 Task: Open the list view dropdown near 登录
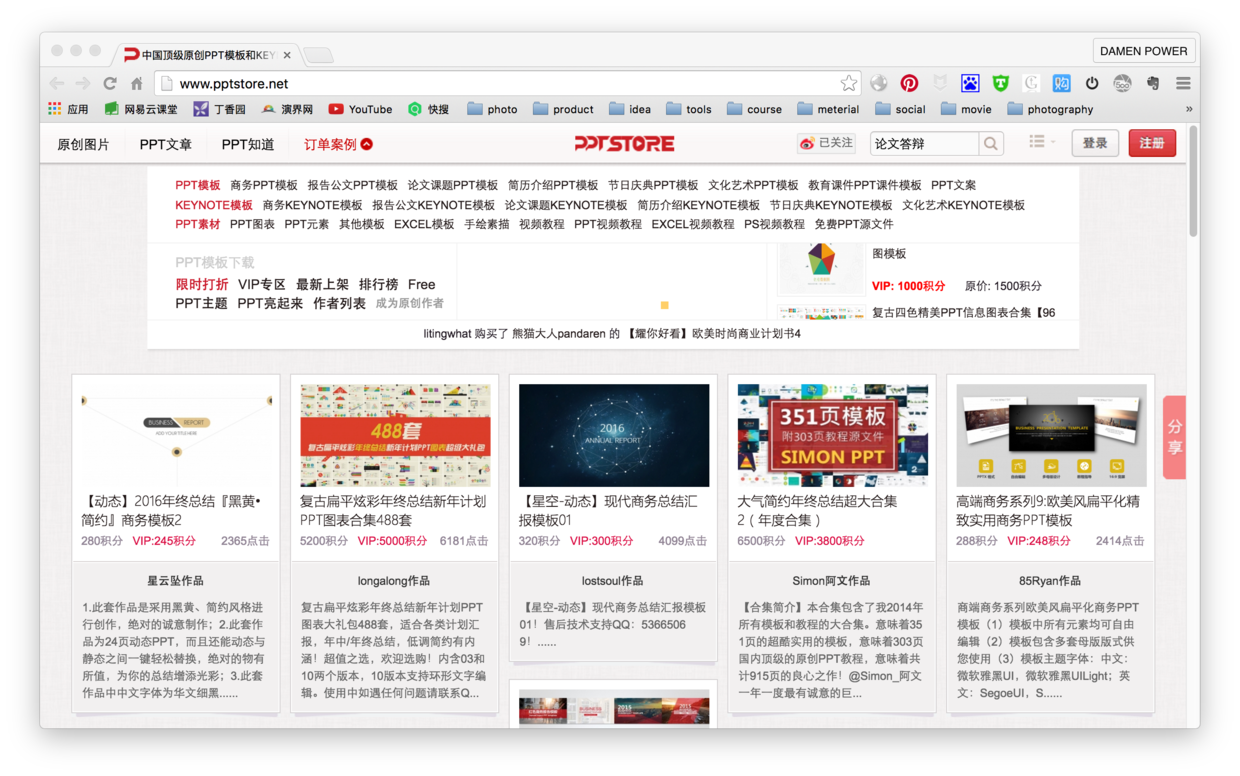pos(1042,143)
